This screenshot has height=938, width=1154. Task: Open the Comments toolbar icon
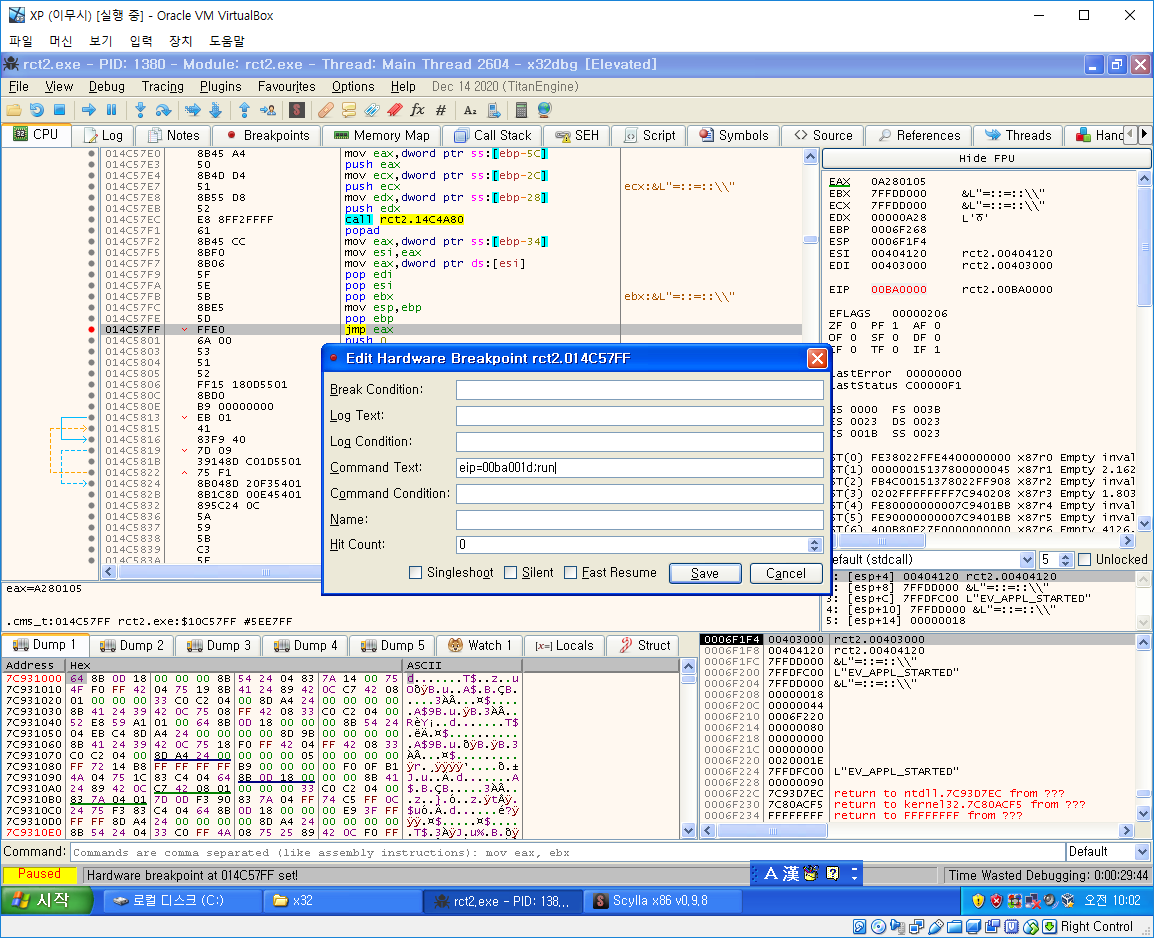[349, 110]
